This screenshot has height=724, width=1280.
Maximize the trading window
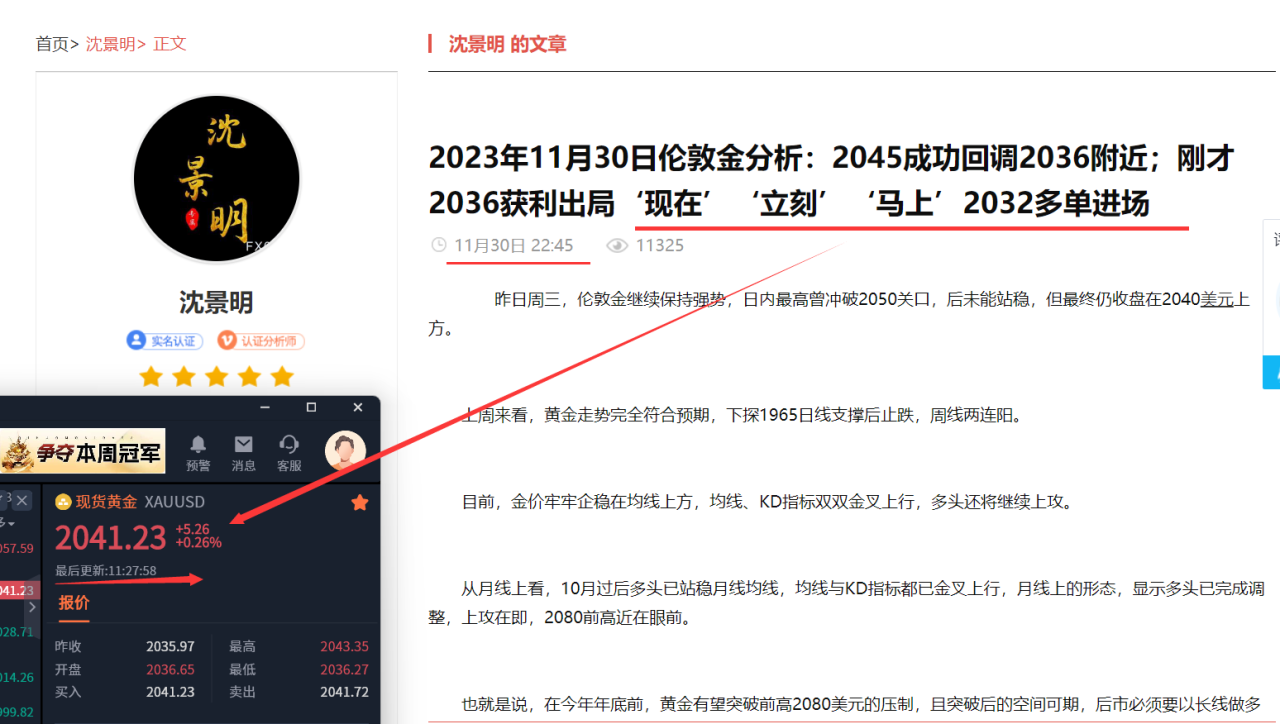(311, 407)
